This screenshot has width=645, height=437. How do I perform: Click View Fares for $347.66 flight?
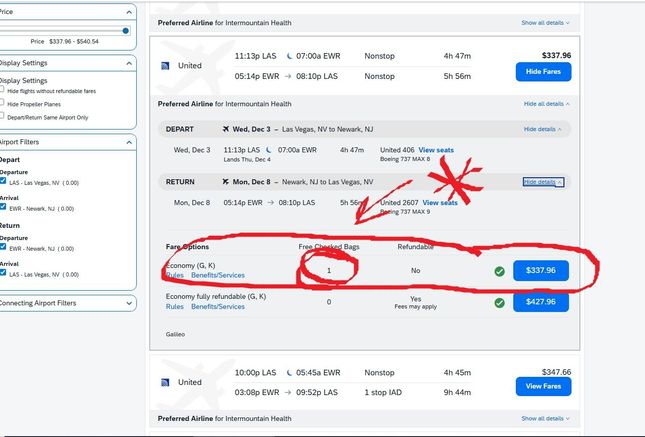click(x=543, y=386)
